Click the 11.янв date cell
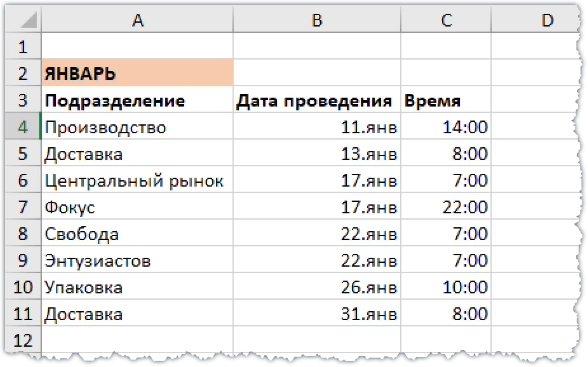Image resolution: width=588 pixels, height=367 pixels. pos(317,127)
